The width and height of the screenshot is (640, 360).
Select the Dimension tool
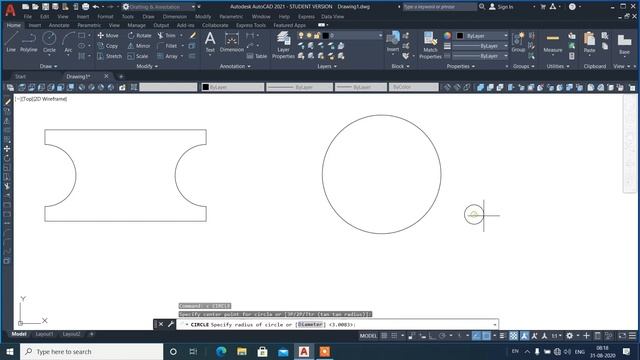pyautogui.click(x=231, y=42)
